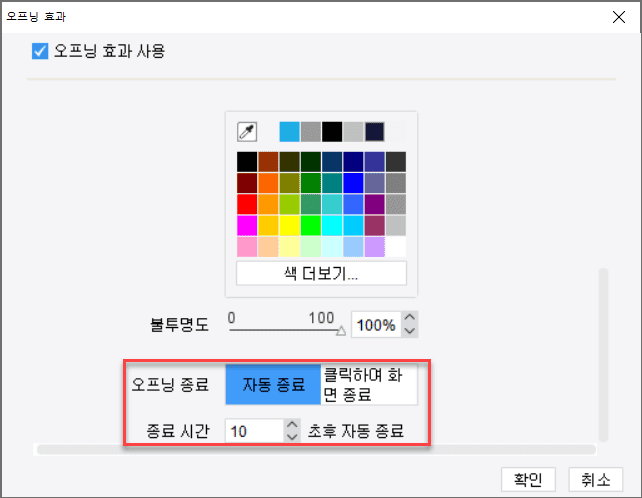Select the pastel light blue swatch

pyautogui.click(x=353, y=247)
